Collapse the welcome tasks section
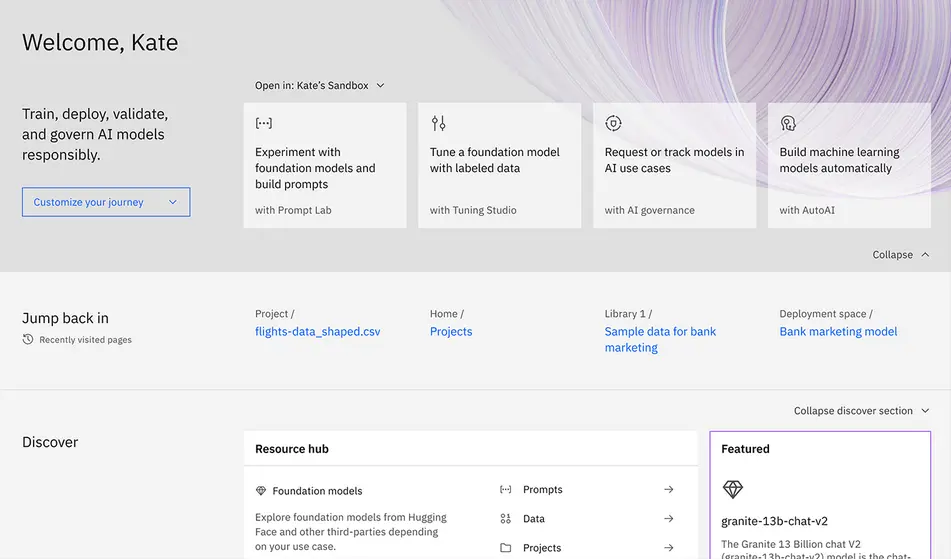This screenshot has height=559, width=951. tap(901, 255)
